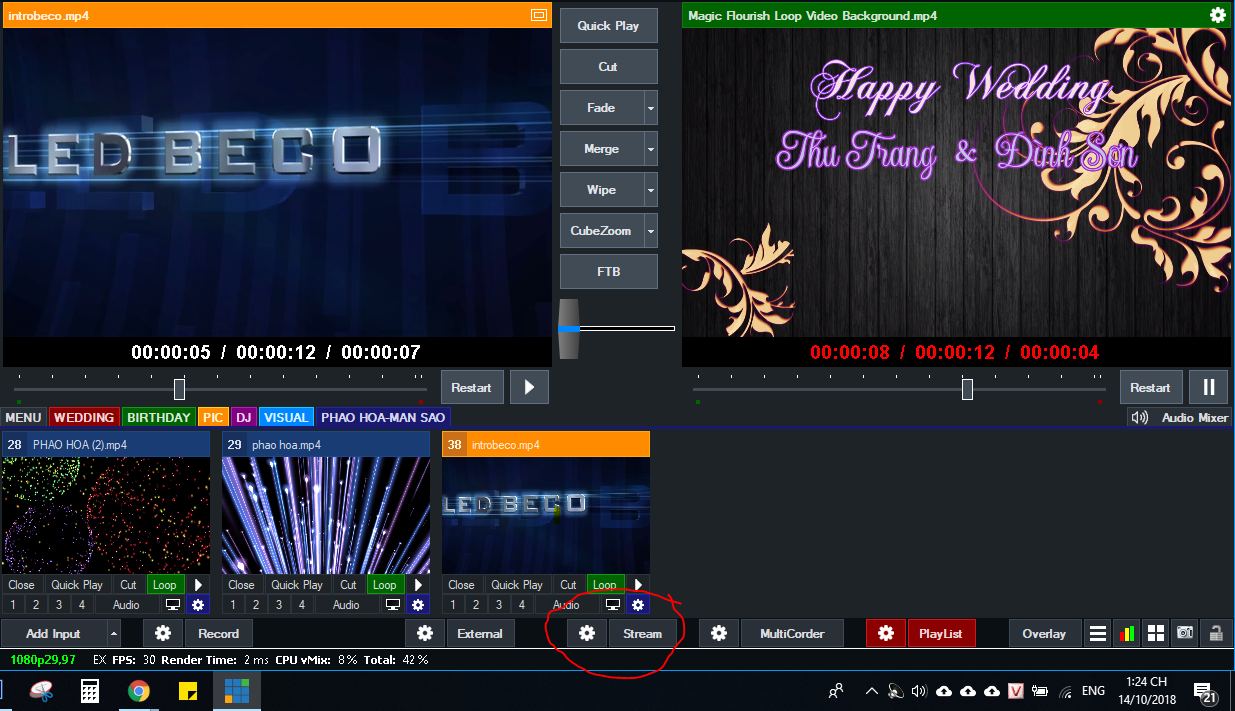Expand the CubeZoom transition dropdown arrow

coord(651,231)
